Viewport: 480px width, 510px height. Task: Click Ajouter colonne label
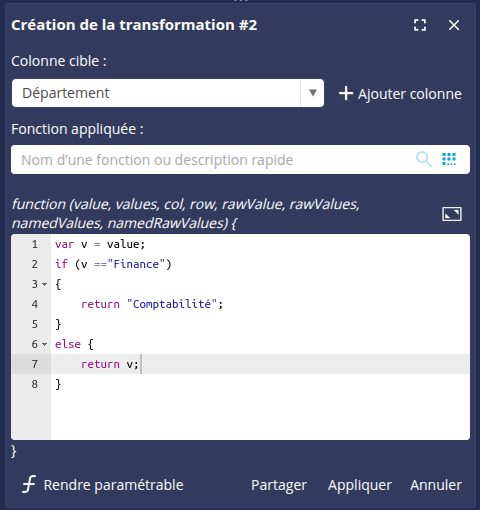(410, 94)
